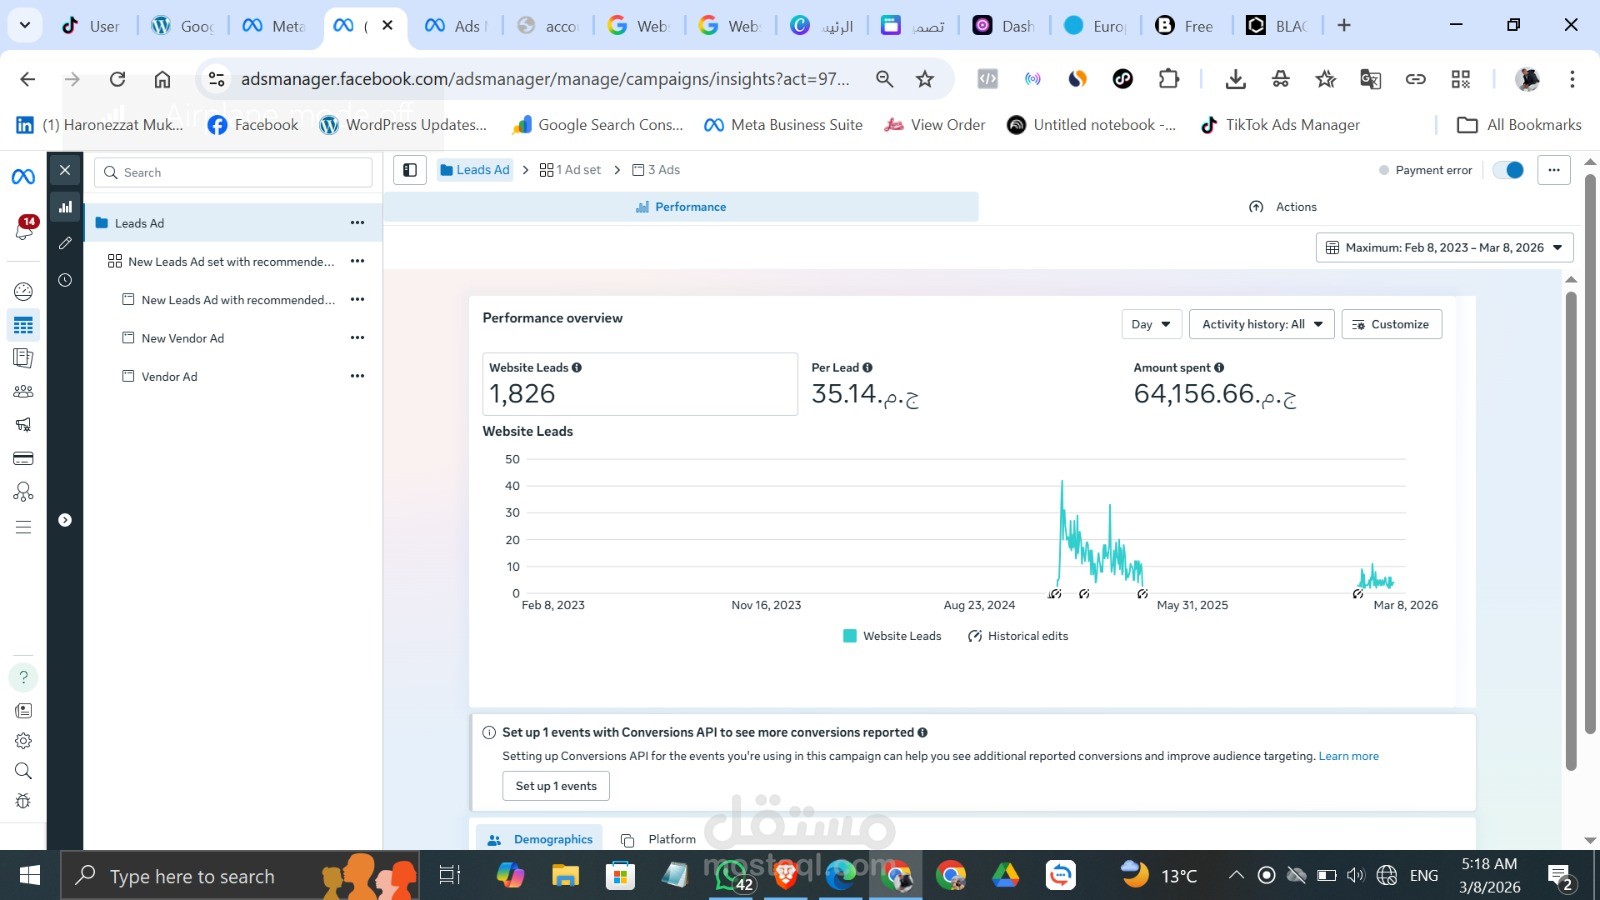Viewport: 1600px width, 900px height.
Task: Reload the browser page
Action: tap(117, 79)
